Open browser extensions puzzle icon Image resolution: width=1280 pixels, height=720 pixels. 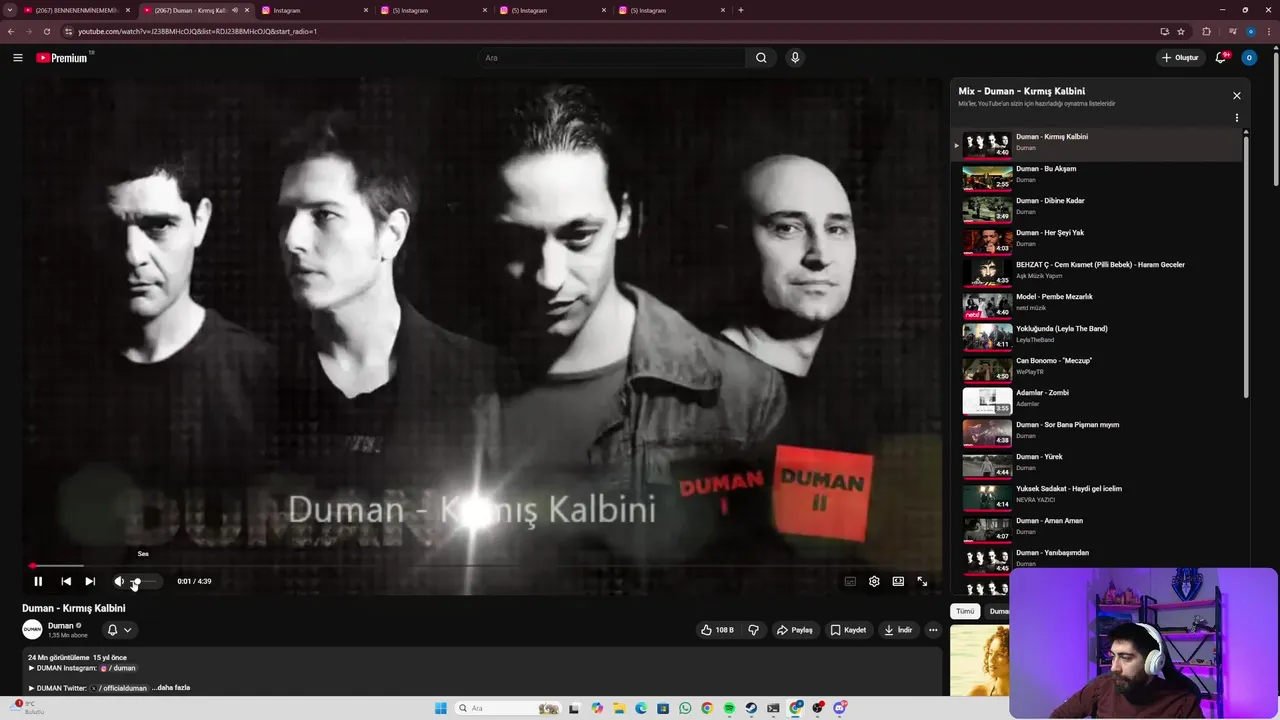click(1206, 31)
